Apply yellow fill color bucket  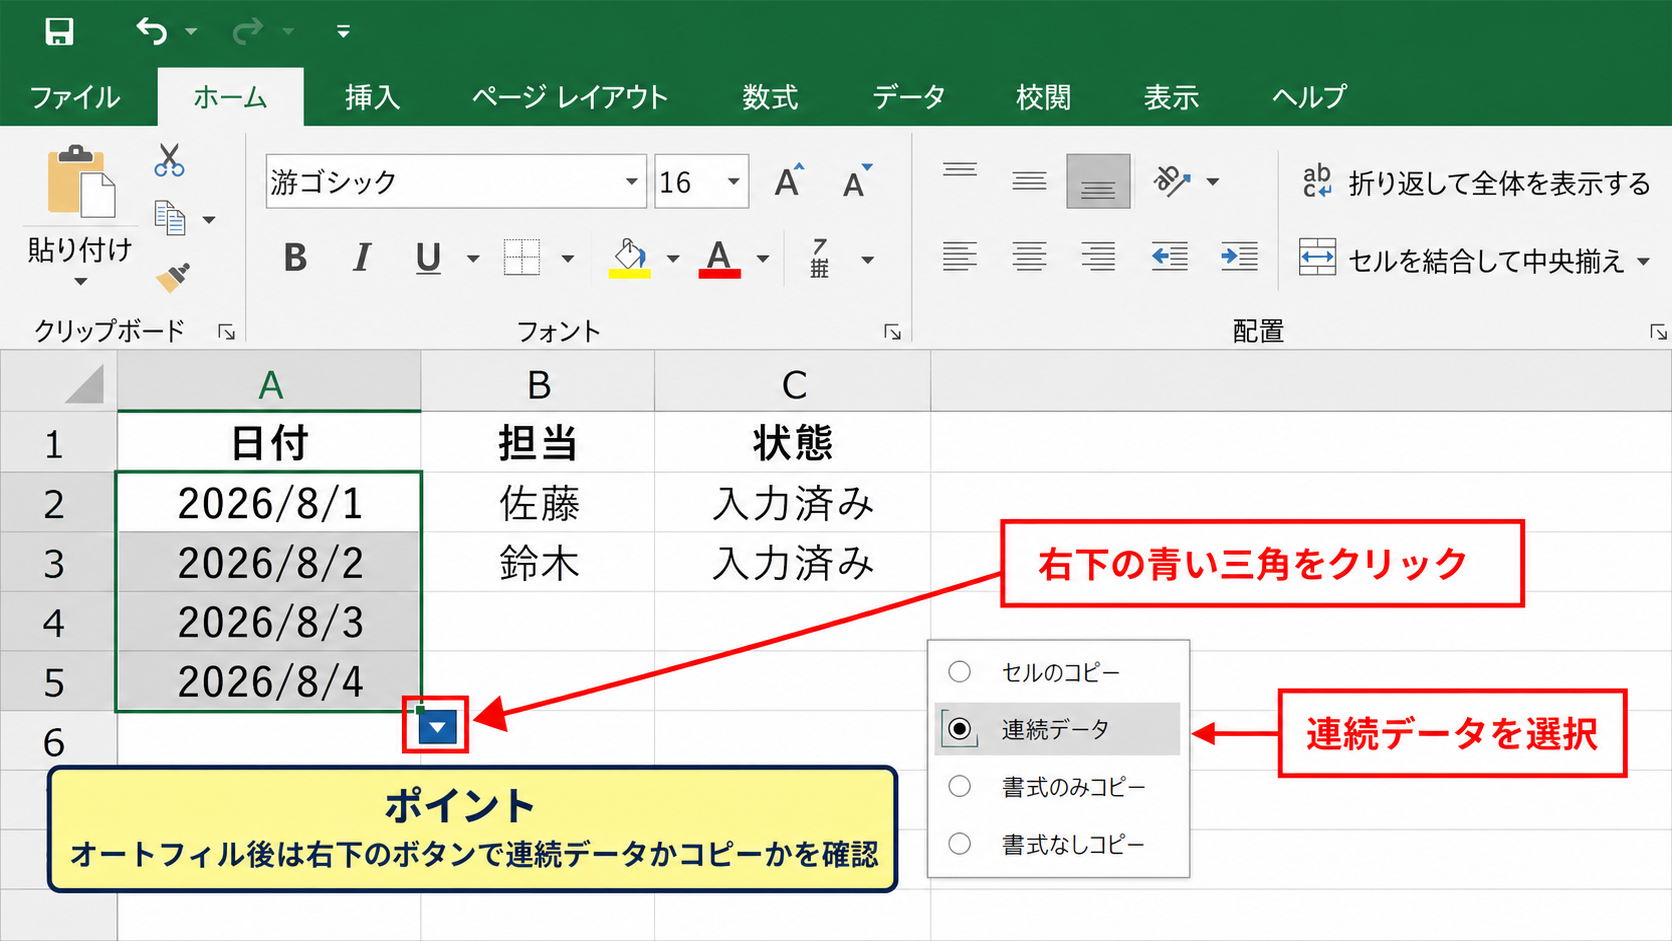pos(630,258)
